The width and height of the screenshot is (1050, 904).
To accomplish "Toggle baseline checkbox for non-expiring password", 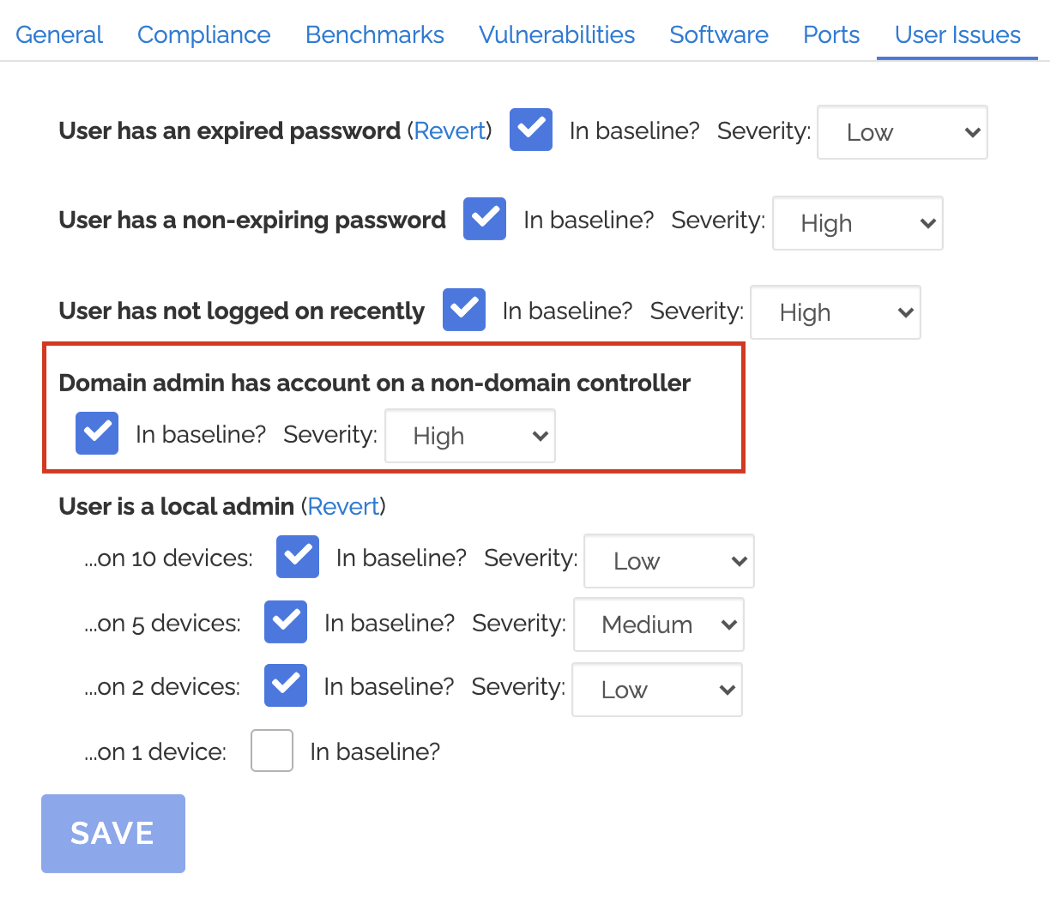I will (x=485, y=220).
